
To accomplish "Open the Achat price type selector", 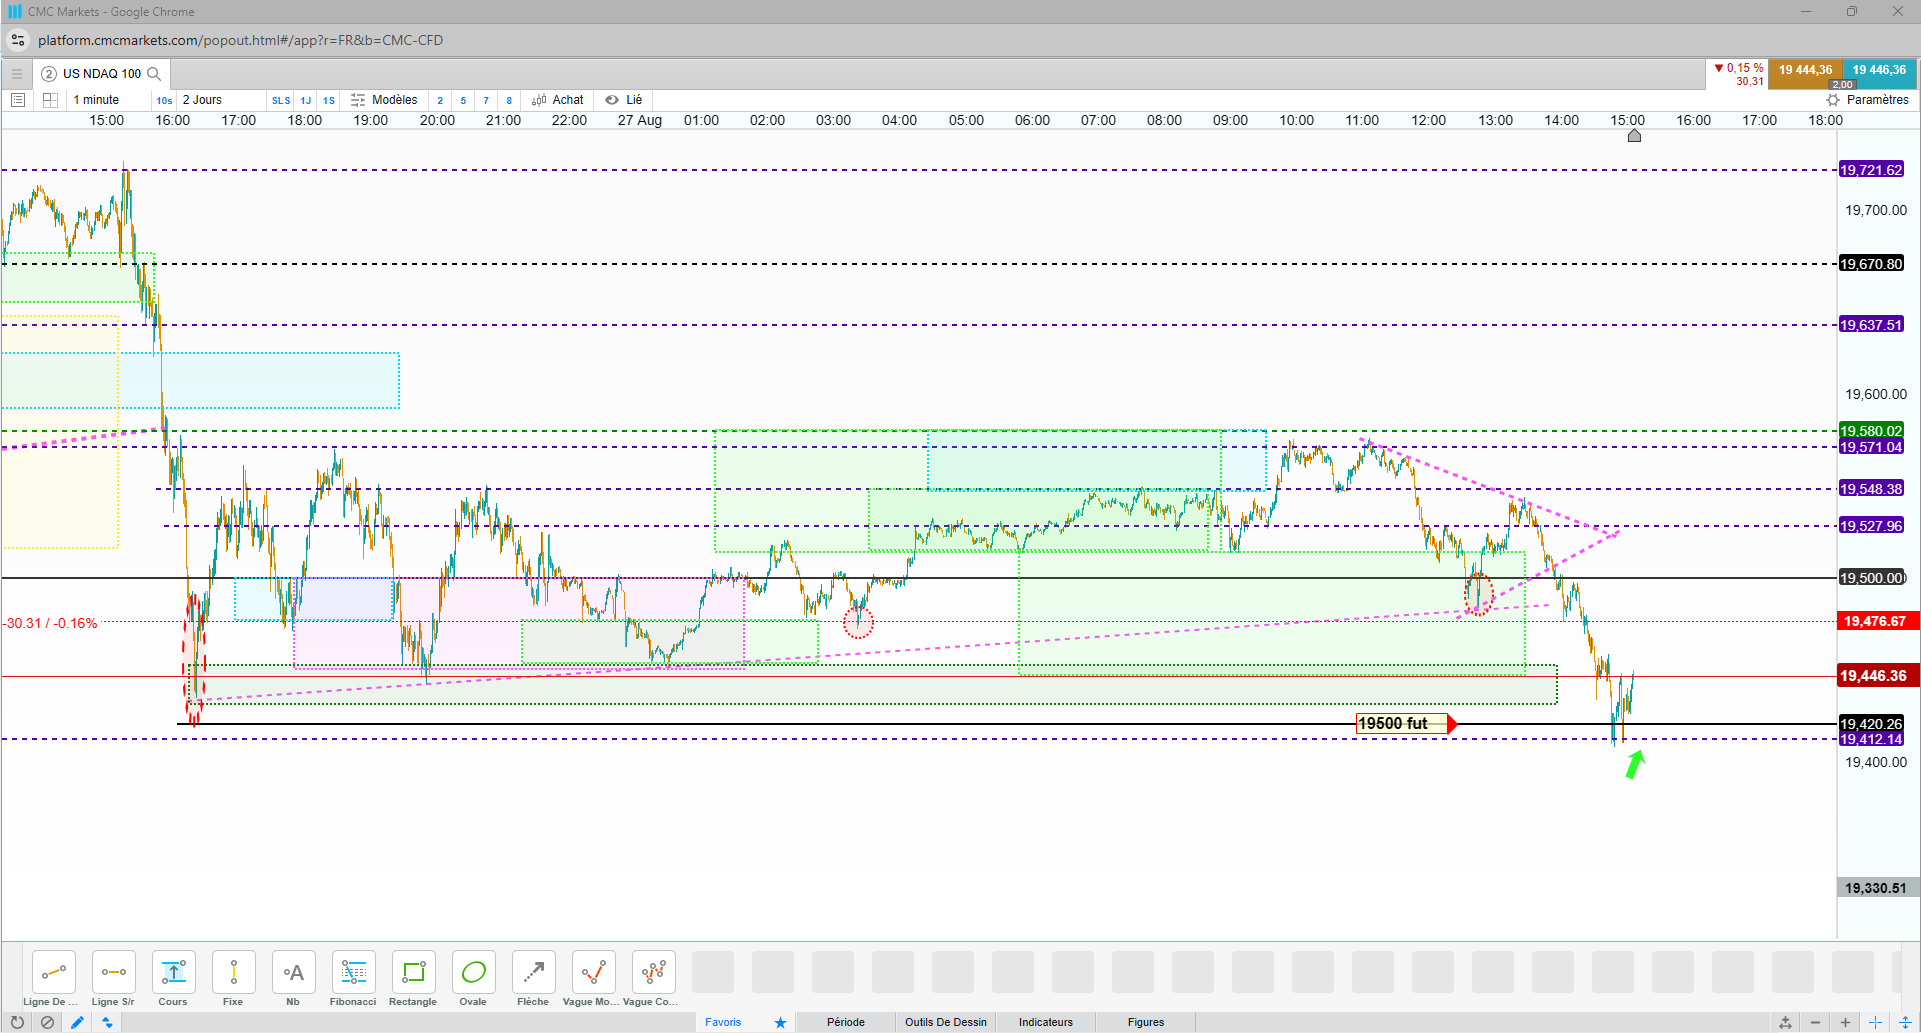I will [558, 100].
